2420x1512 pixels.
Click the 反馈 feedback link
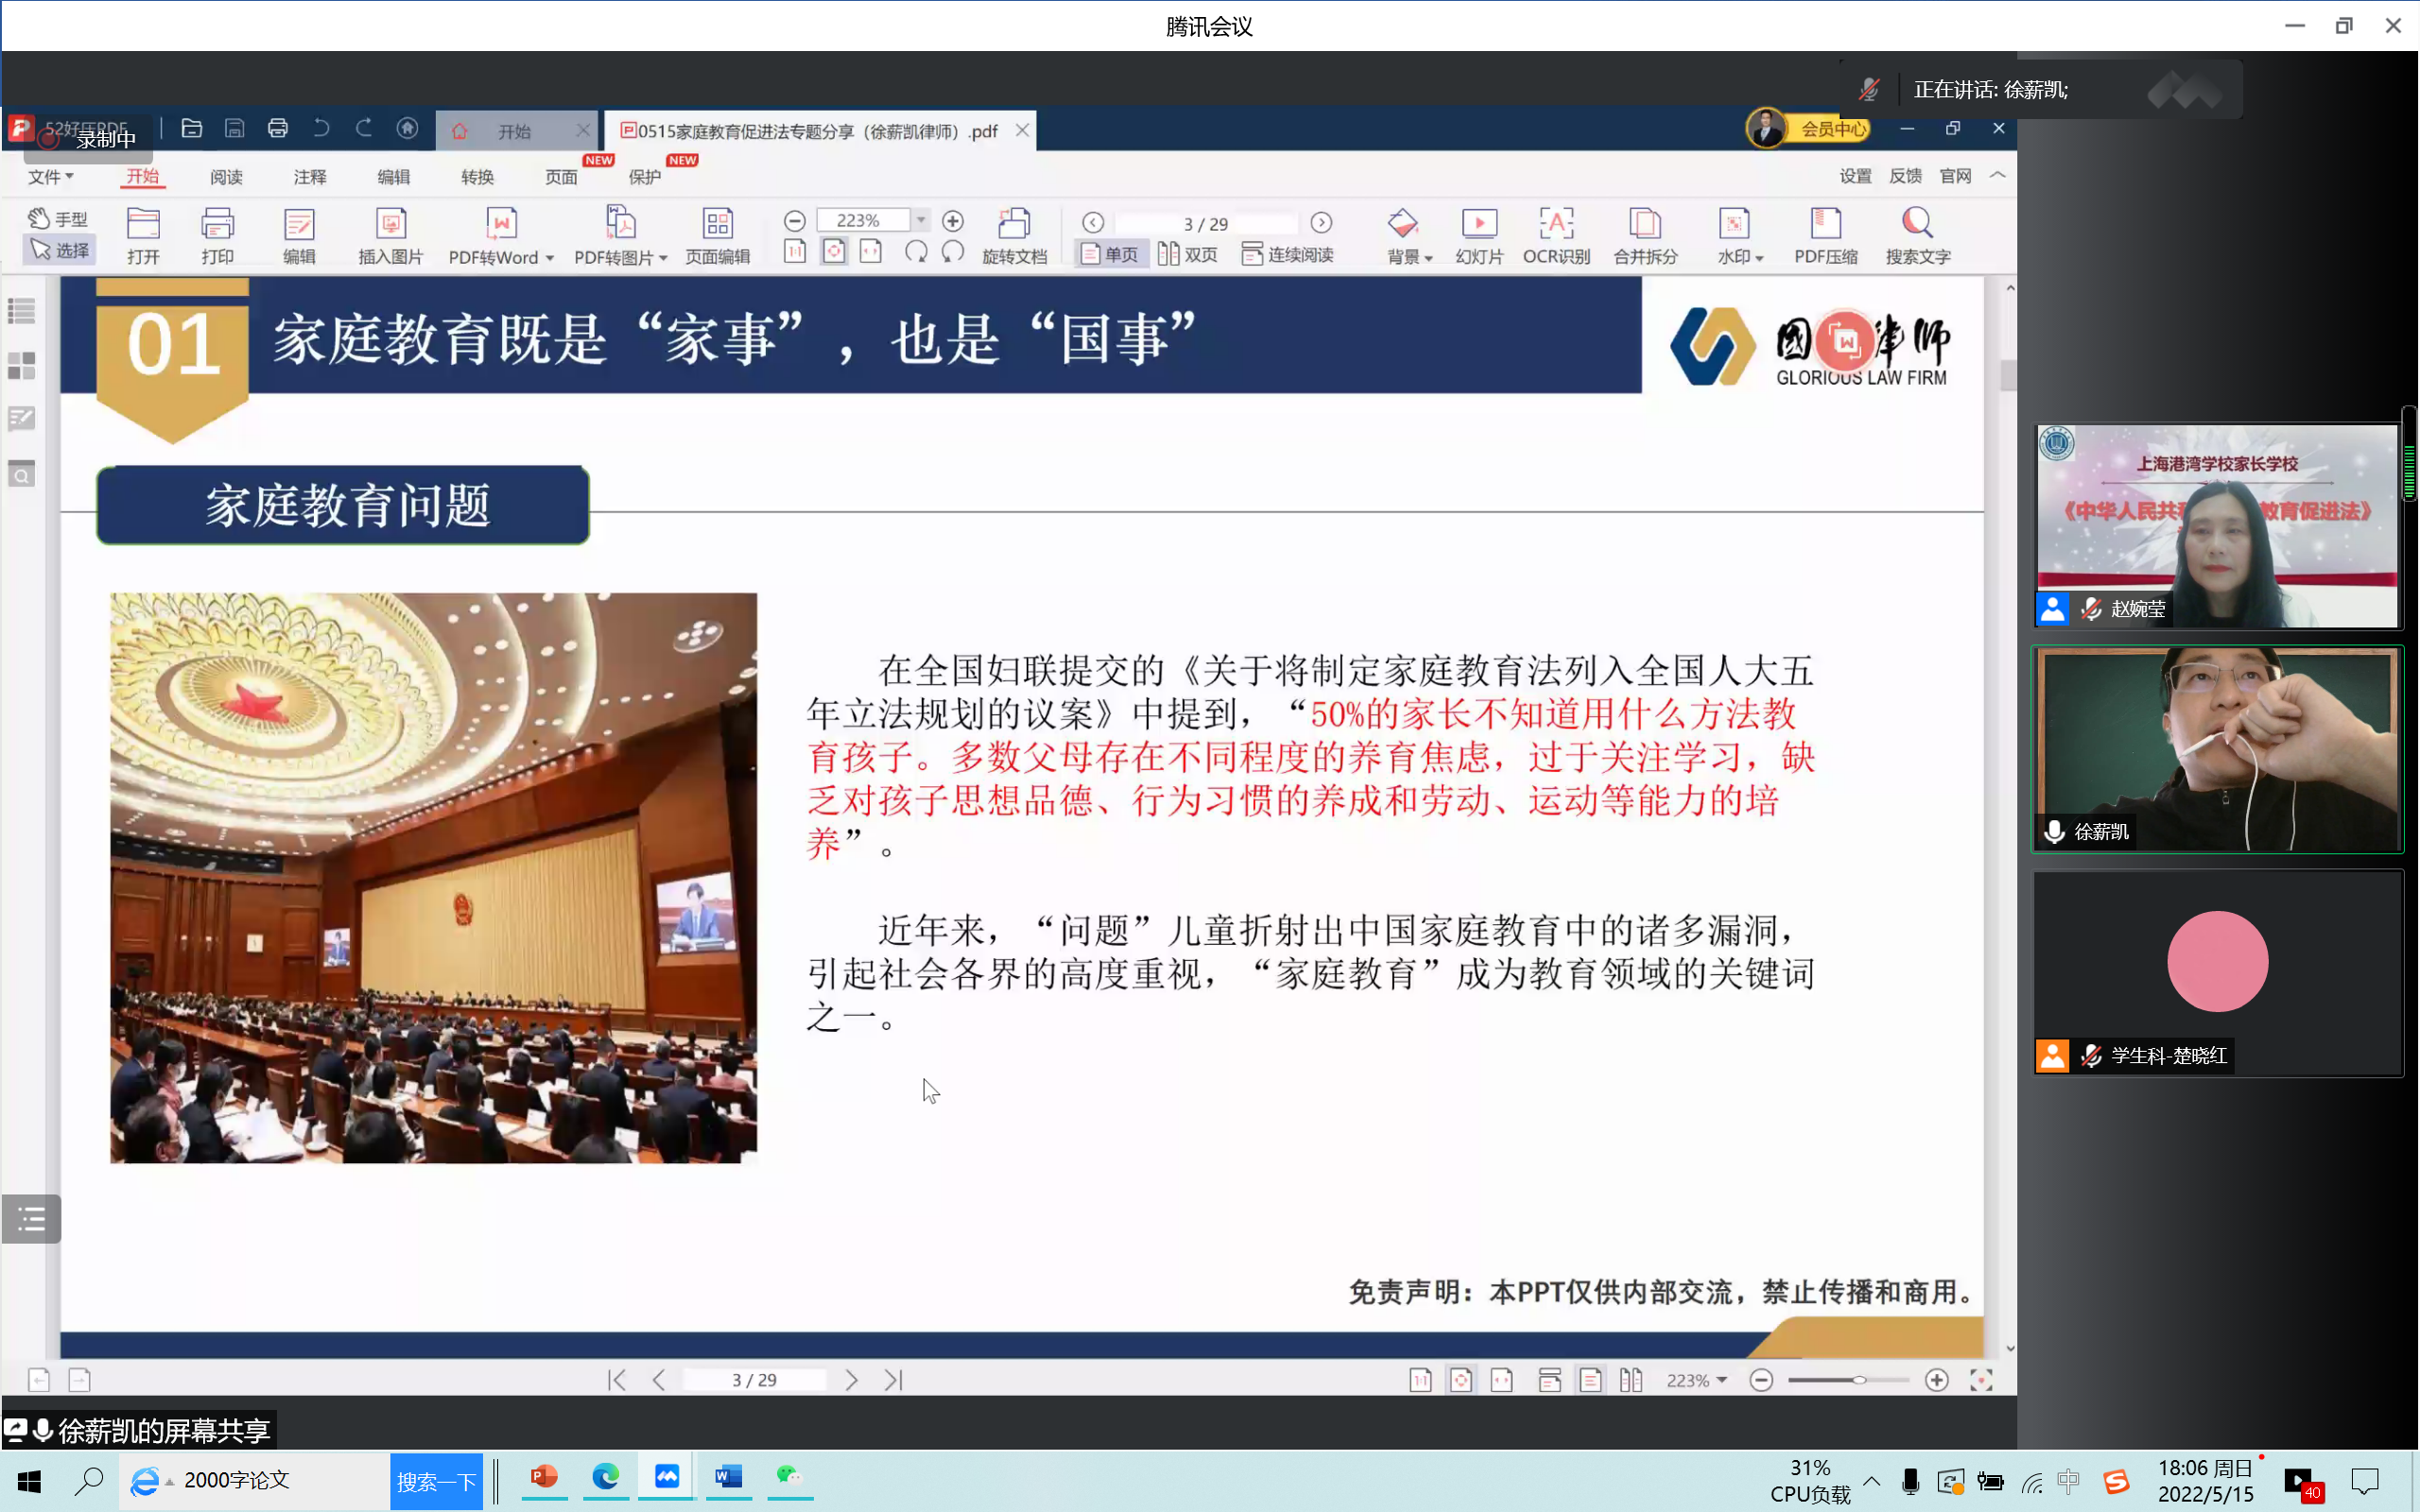coord(1905,176)
